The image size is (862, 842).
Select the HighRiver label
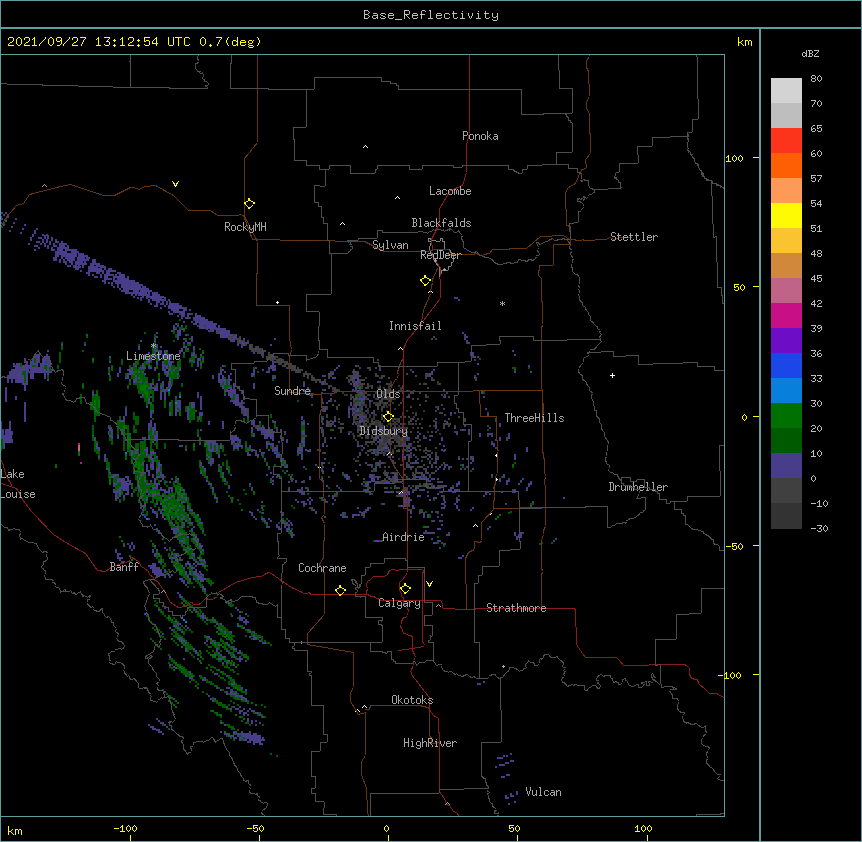coord(430,743)
